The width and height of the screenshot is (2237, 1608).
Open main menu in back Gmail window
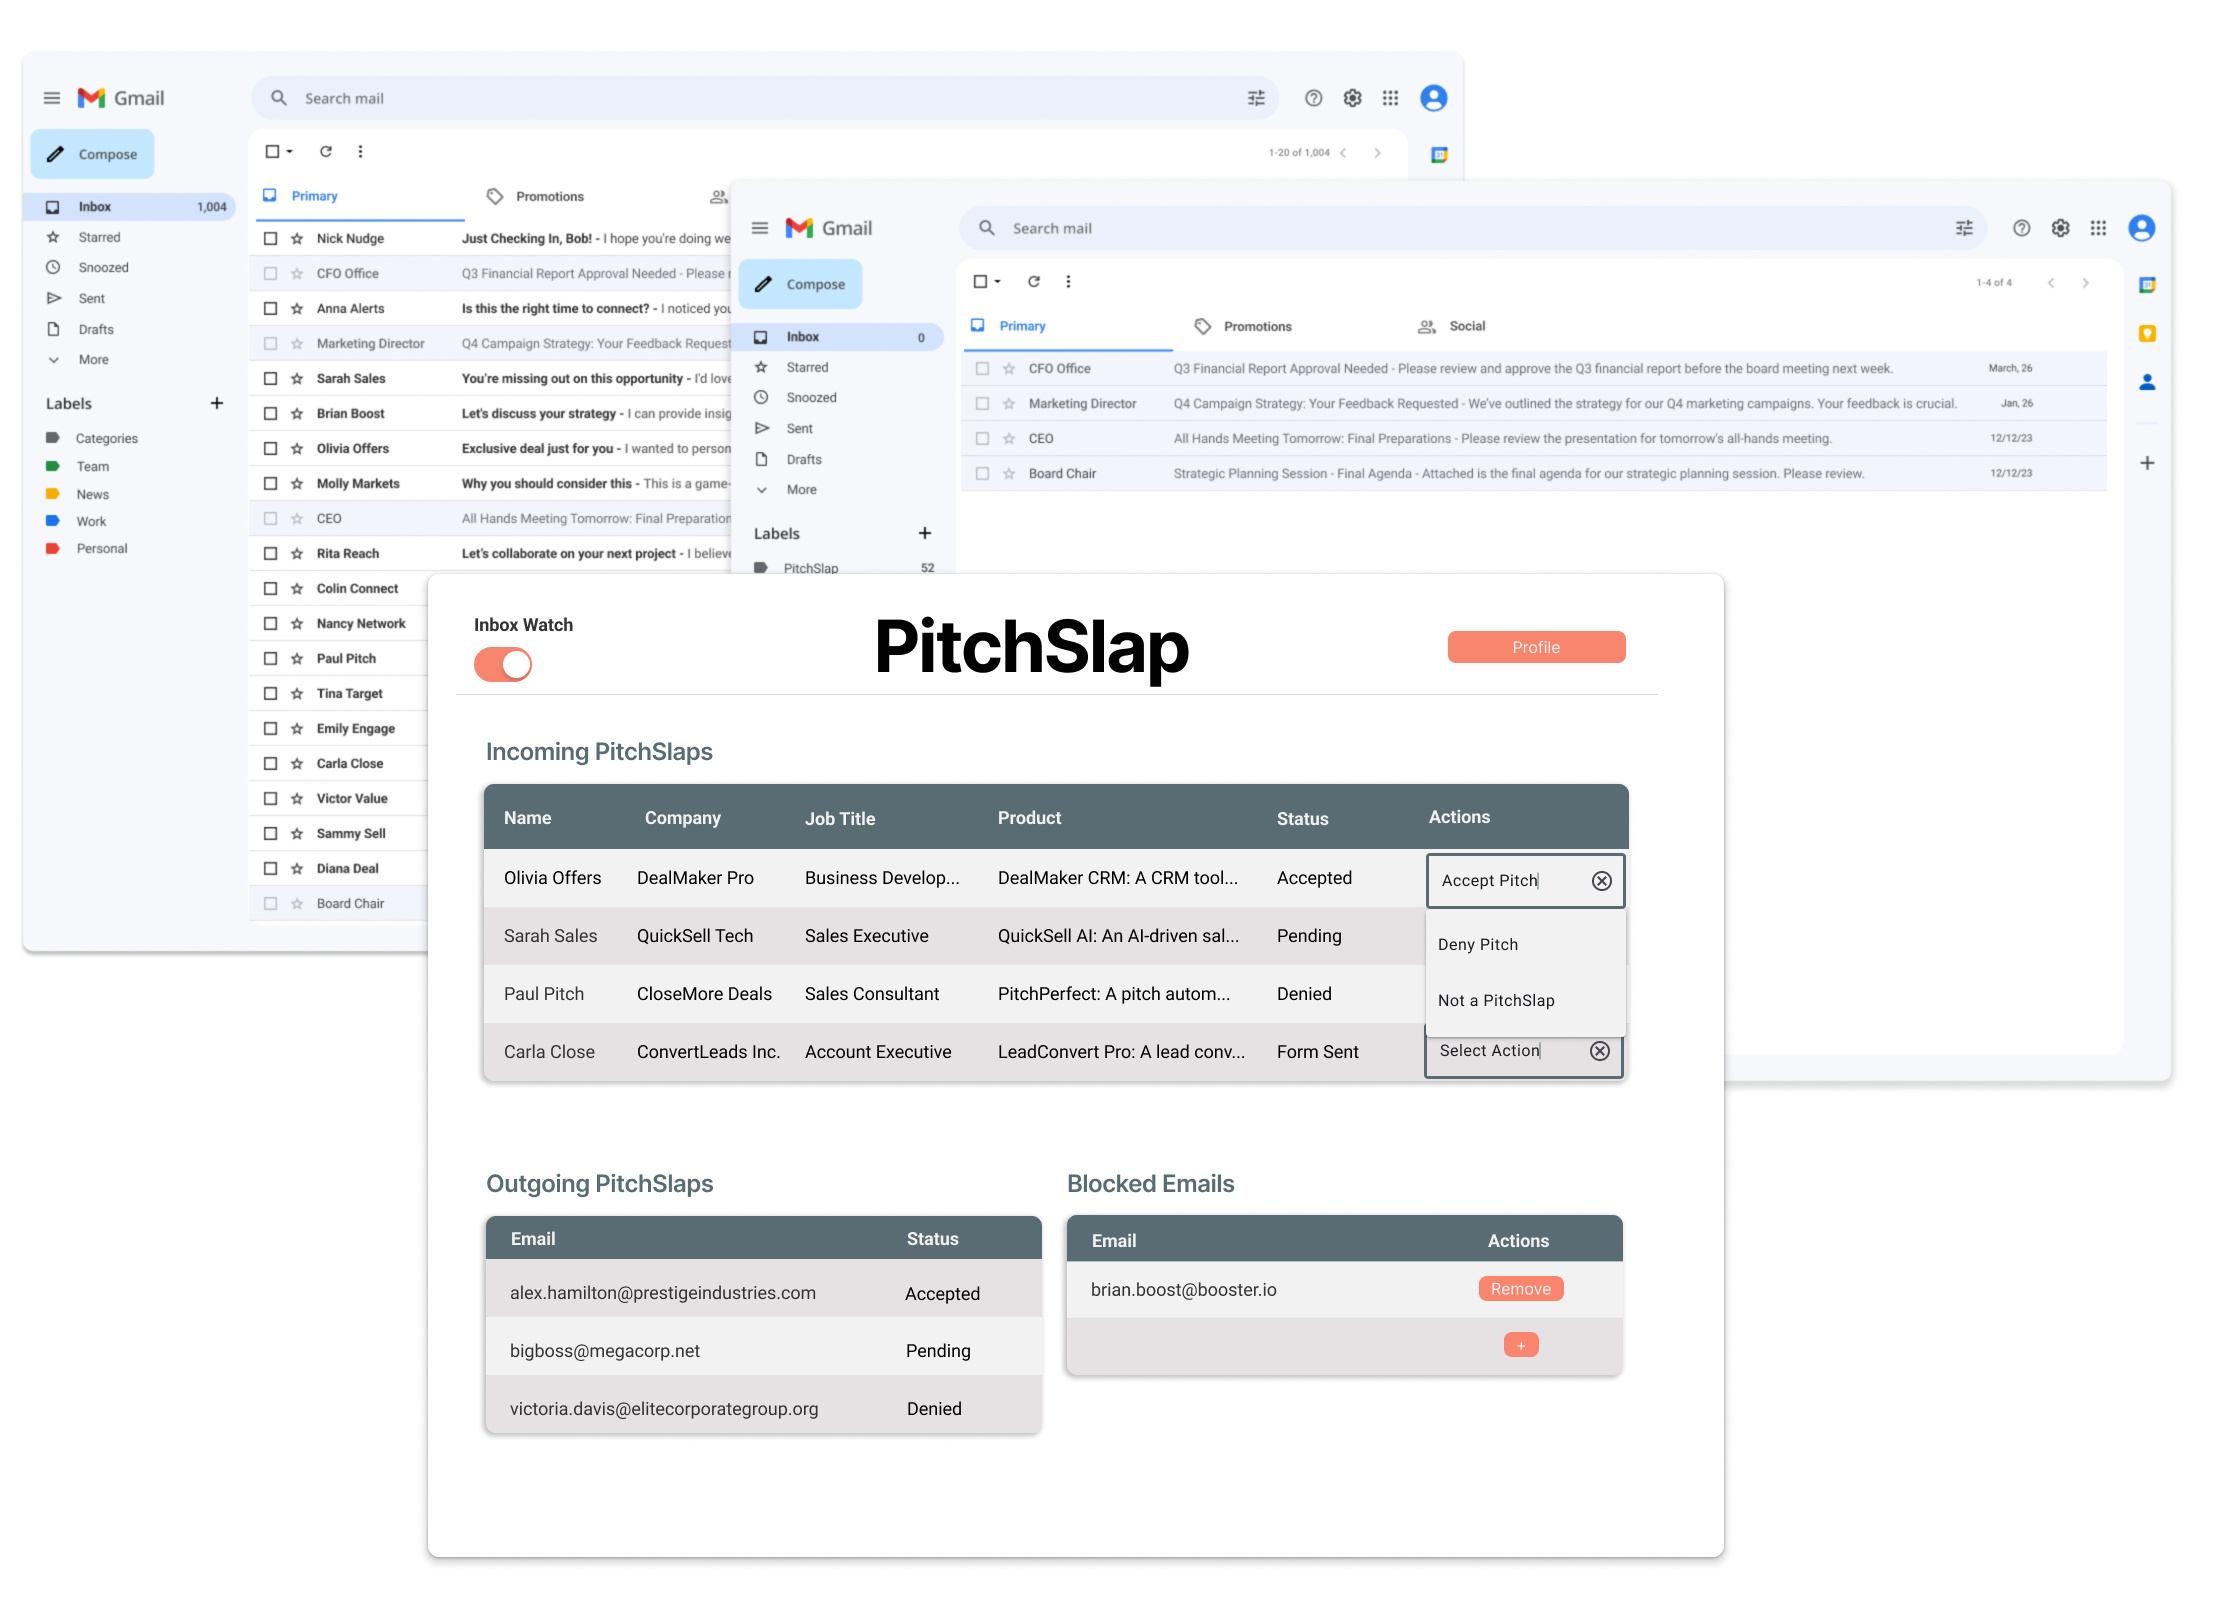point(52,98)
